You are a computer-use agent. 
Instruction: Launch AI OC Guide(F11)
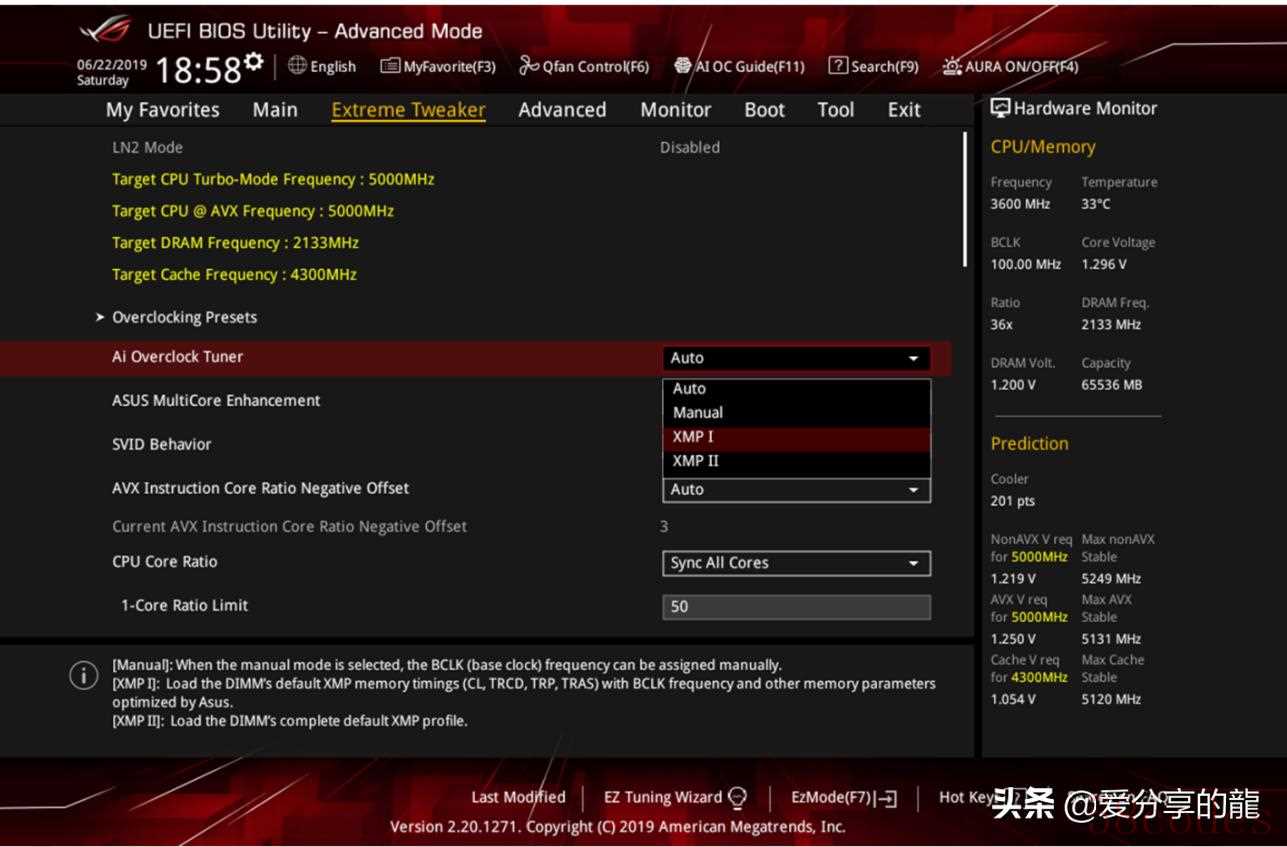tap(739, 66)
